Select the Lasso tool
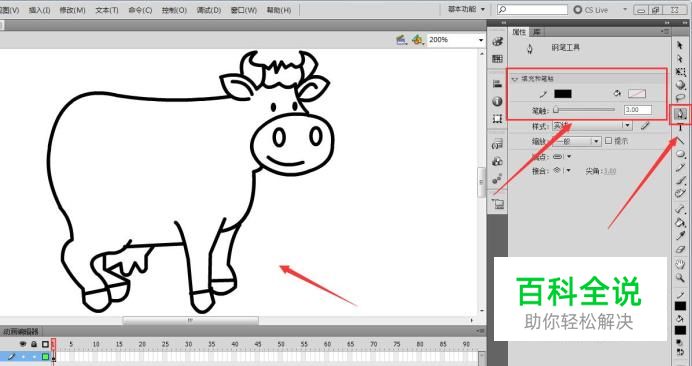This screenshot has height=366, width=692. (x=680, y=98)
